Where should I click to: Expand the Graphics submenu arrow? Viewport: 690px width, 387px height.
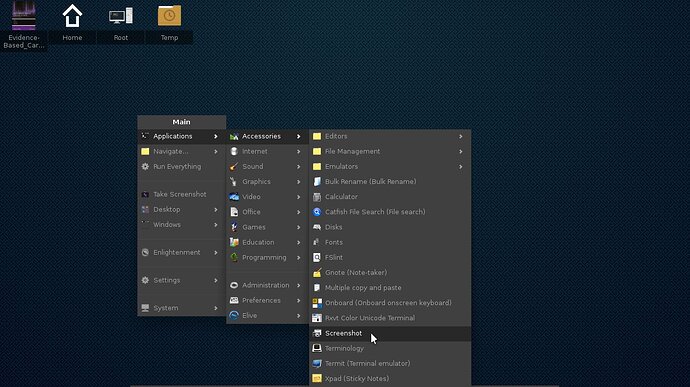(299, 181)
